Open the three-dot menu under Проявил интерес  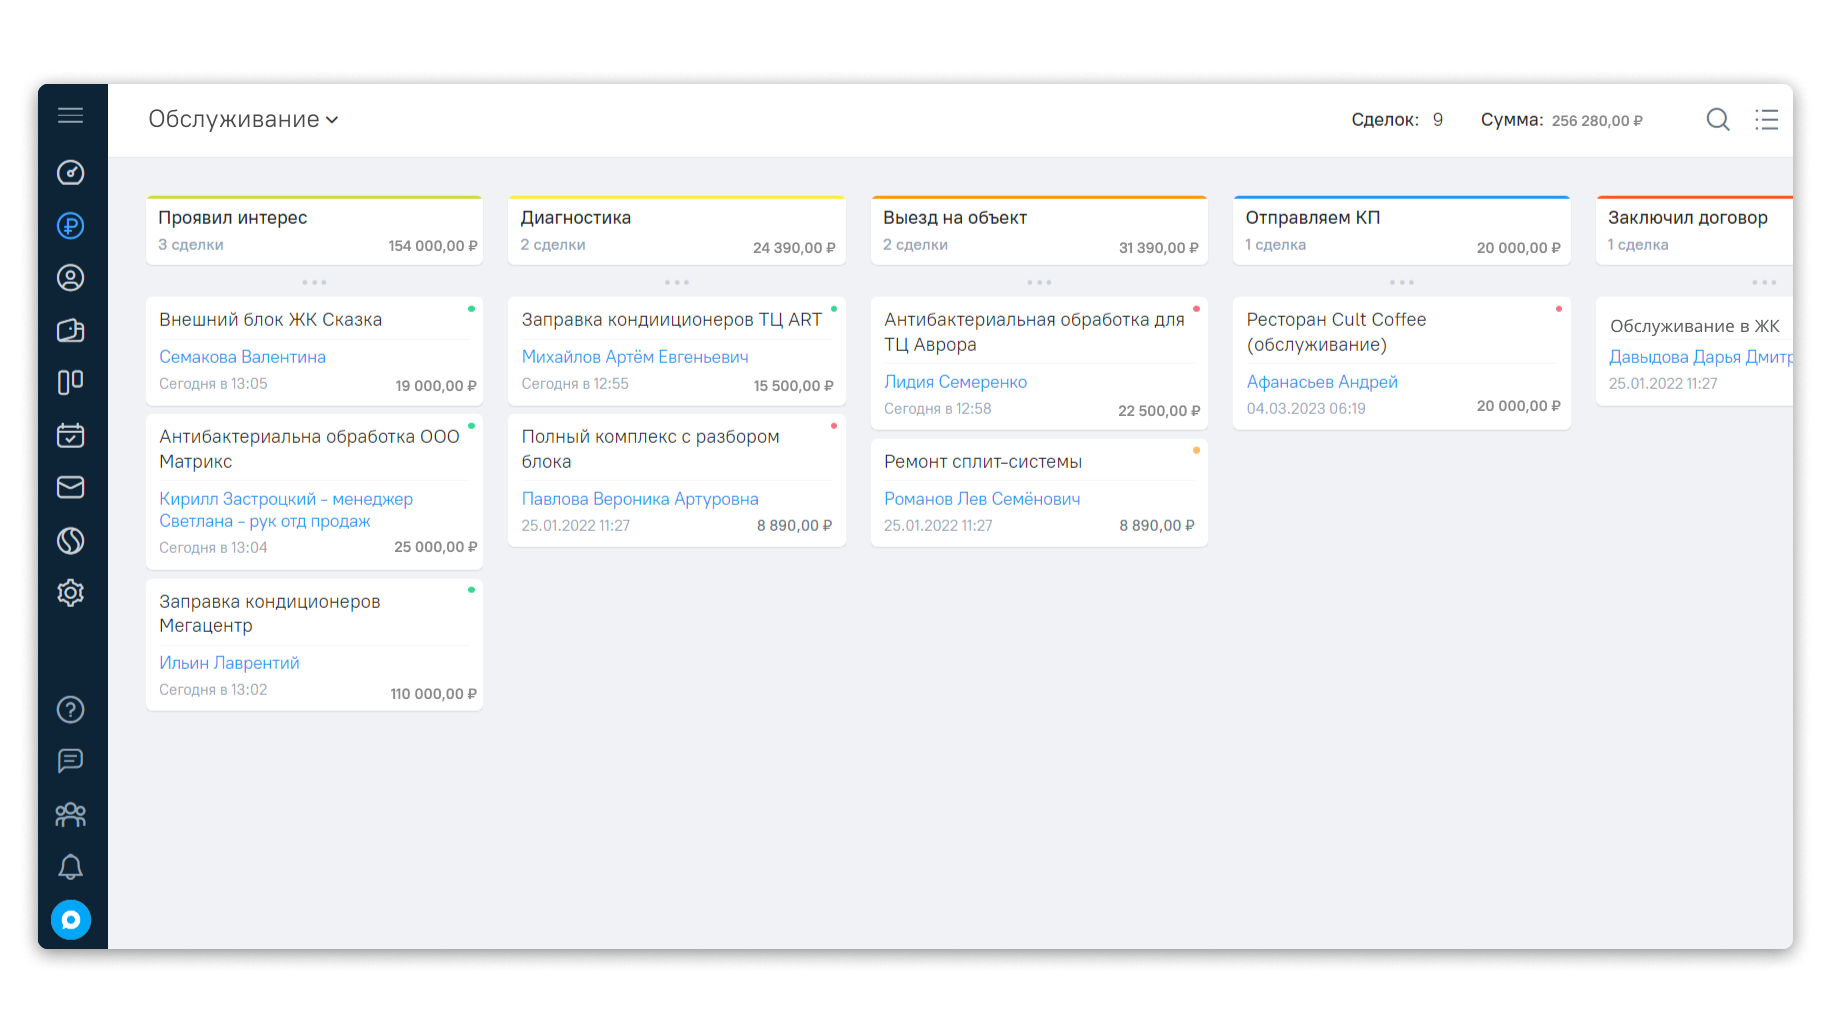click(314, 282)
